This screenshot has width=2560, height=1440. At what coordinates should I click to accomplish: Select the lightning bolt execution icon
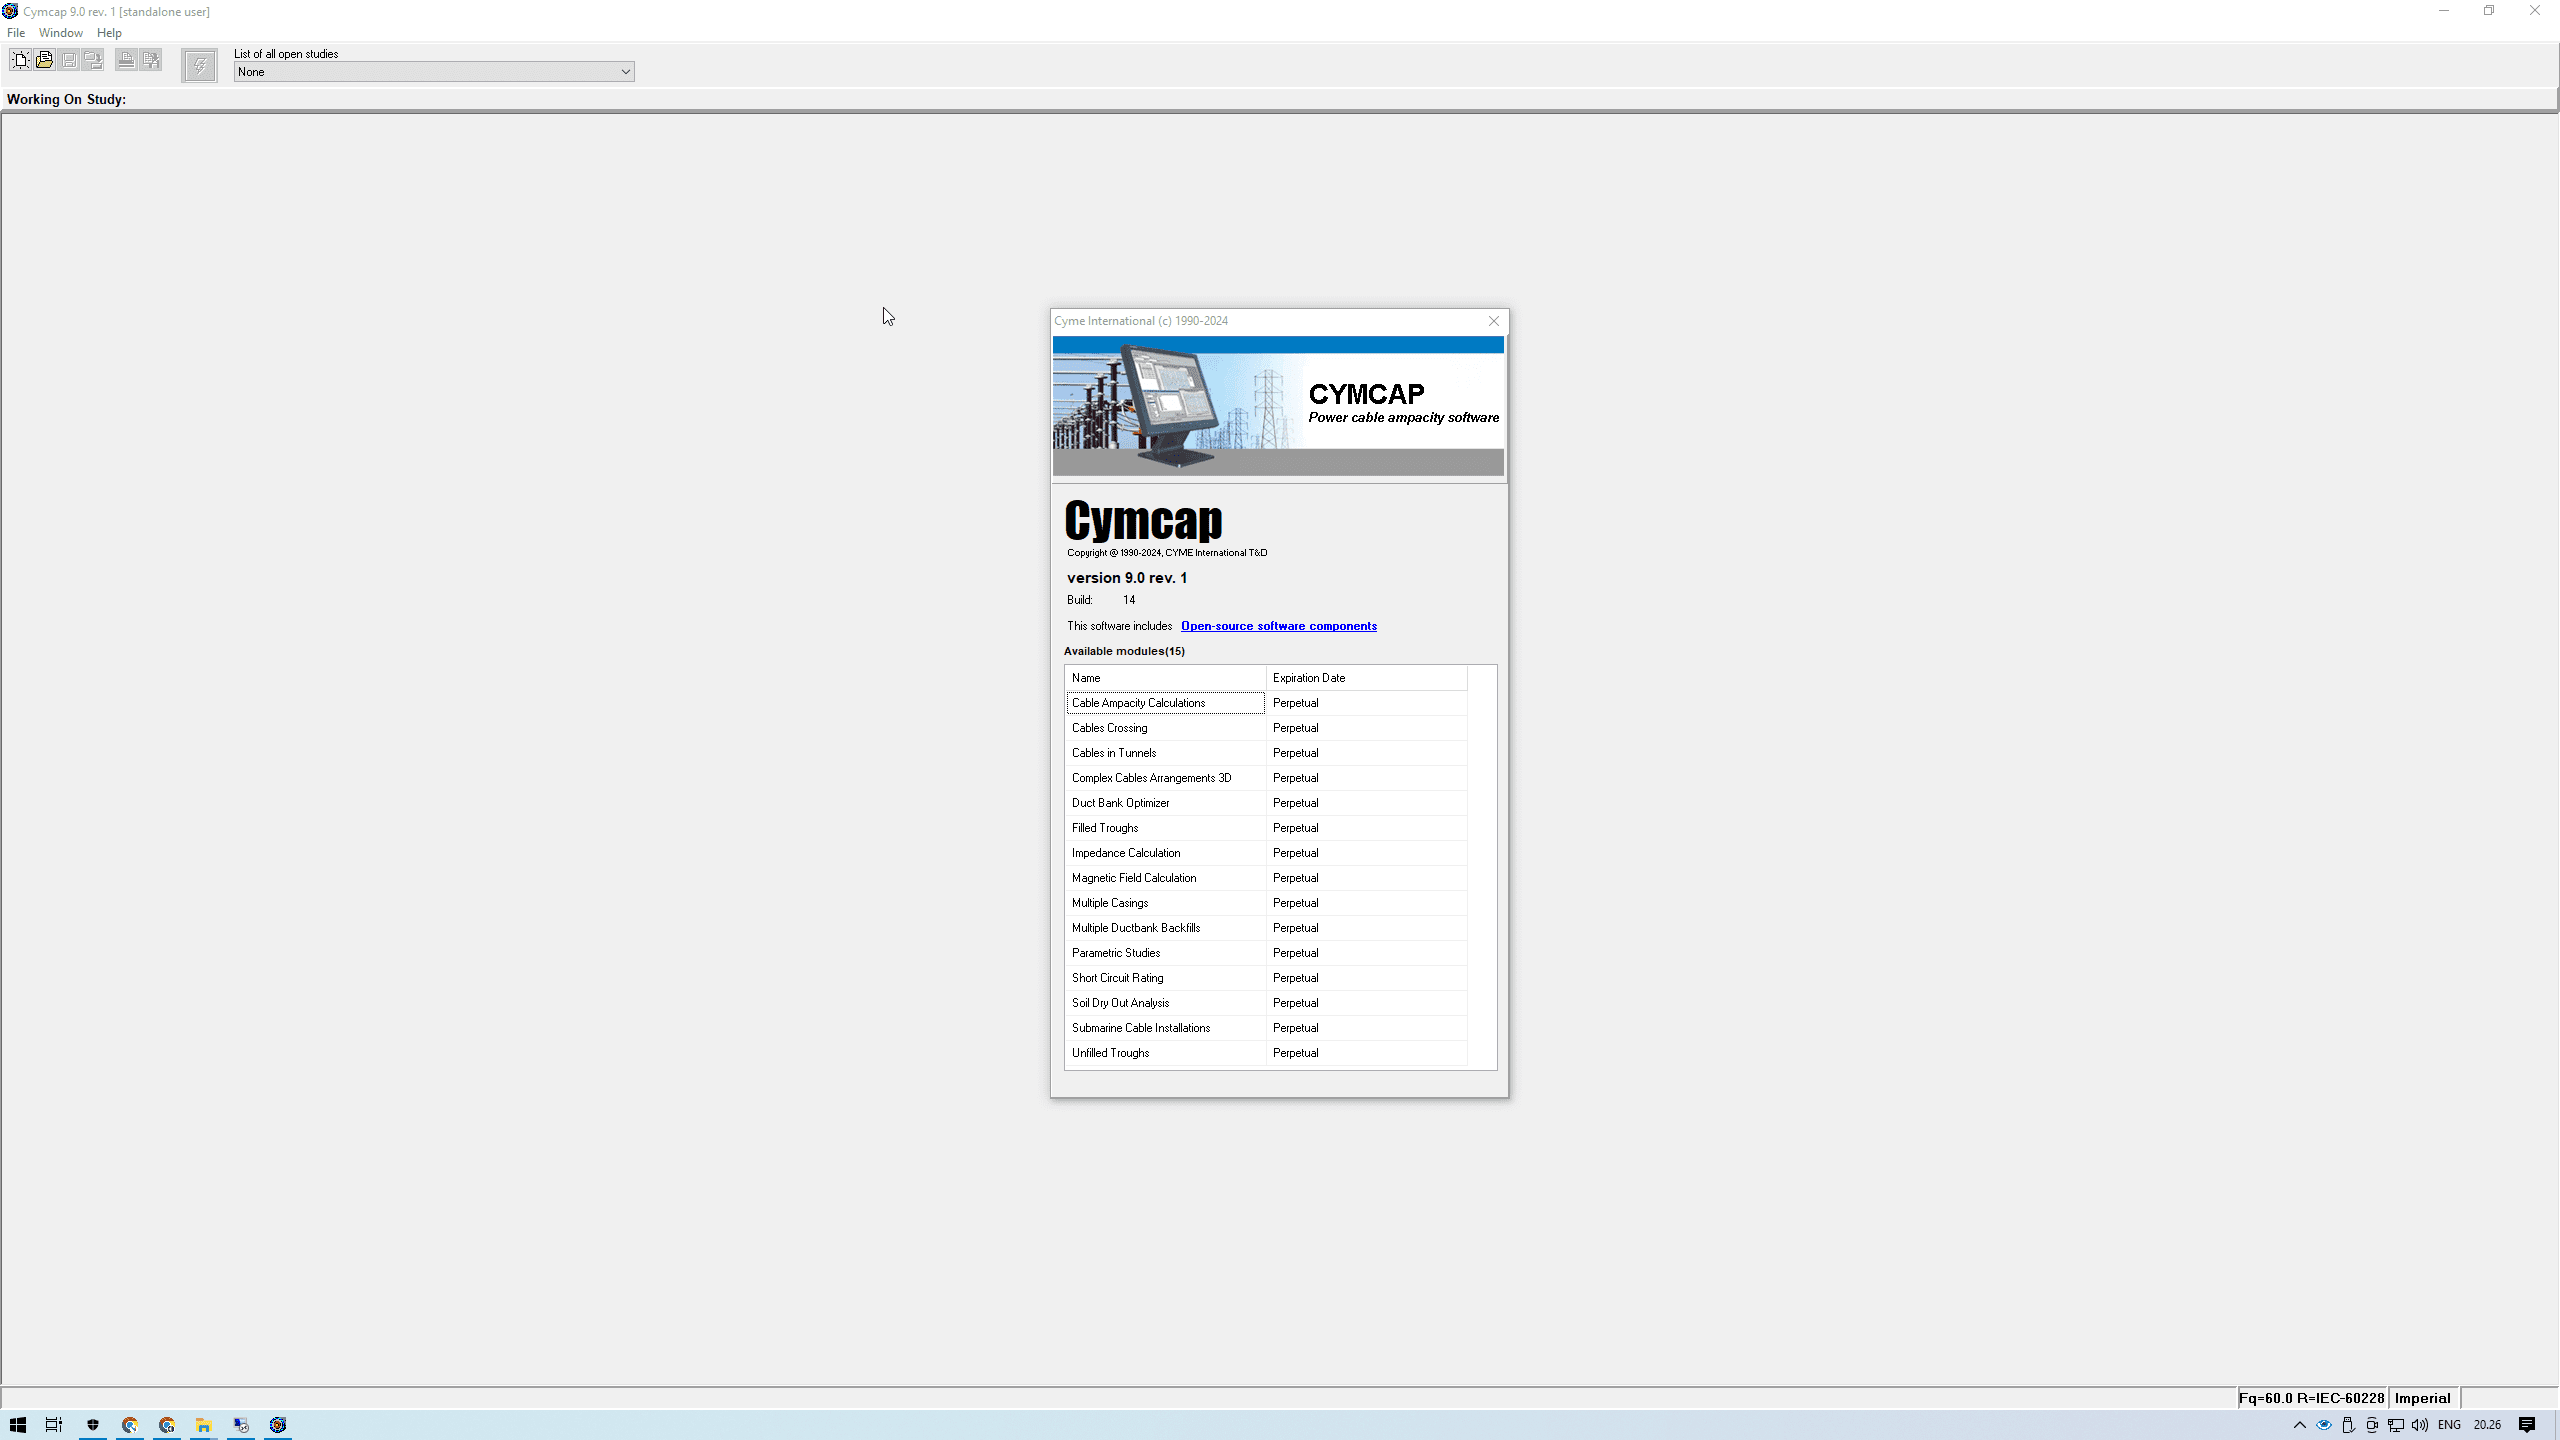(199, 65)
